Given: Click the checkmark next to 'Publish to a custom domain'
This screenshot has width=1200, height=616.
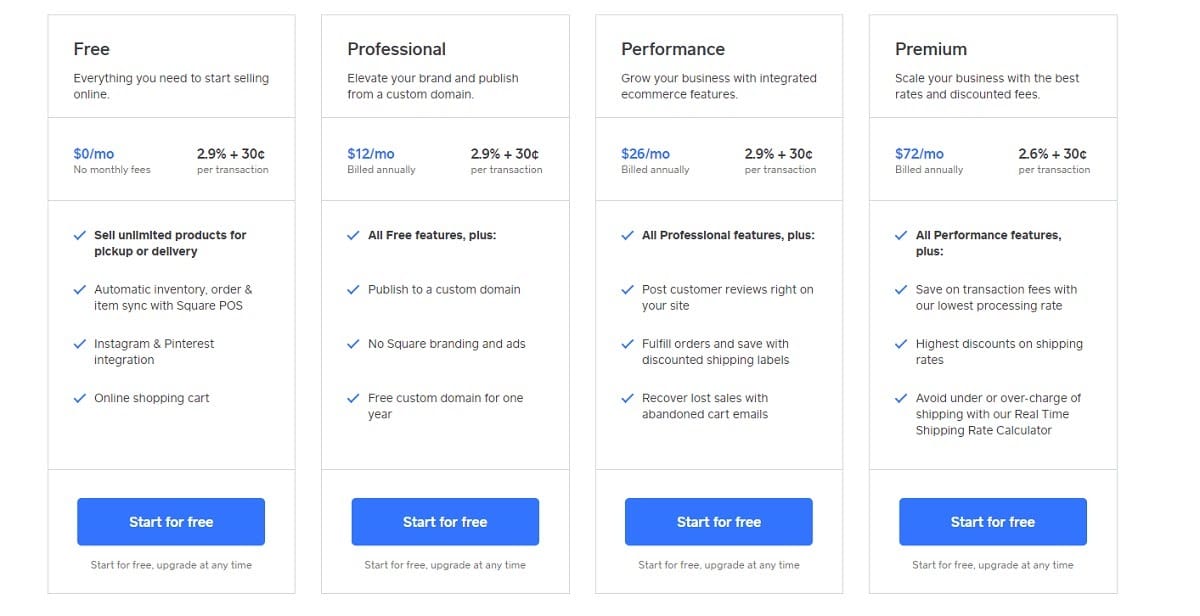Looking at the screenshot, I should click(x=354, y=290).
